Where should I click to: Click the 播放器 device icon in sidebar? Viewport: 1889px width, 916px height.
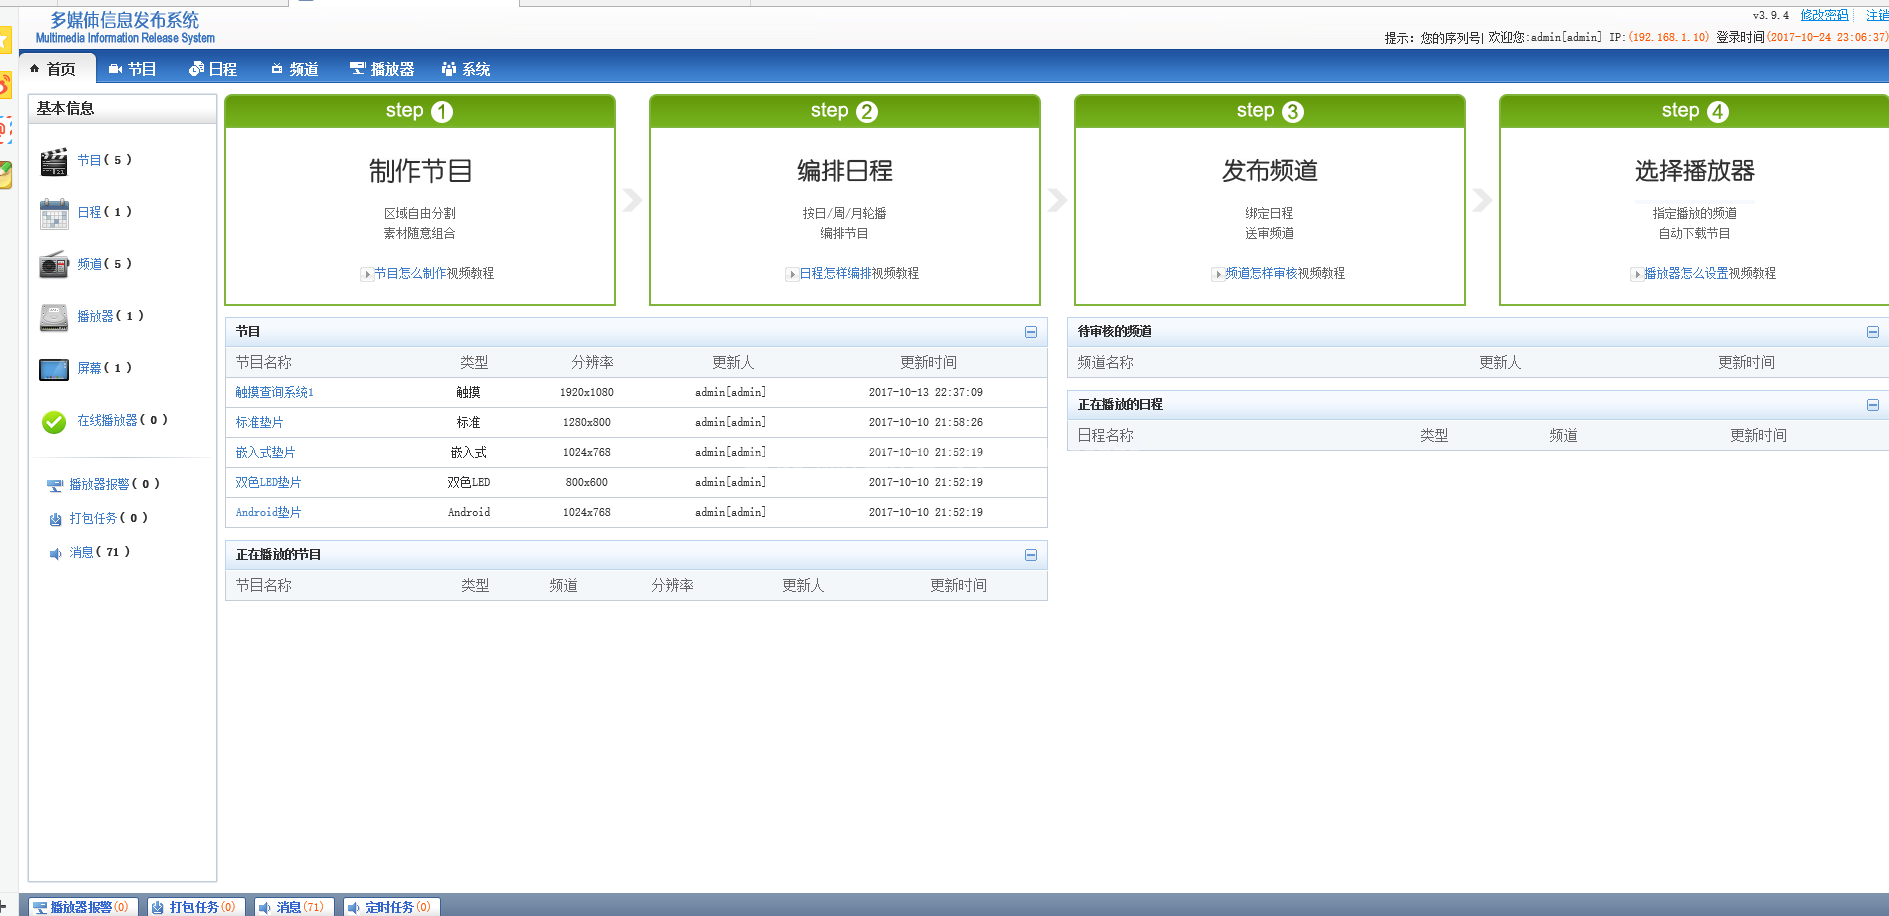pyautogui.click(x=54, y=317)
